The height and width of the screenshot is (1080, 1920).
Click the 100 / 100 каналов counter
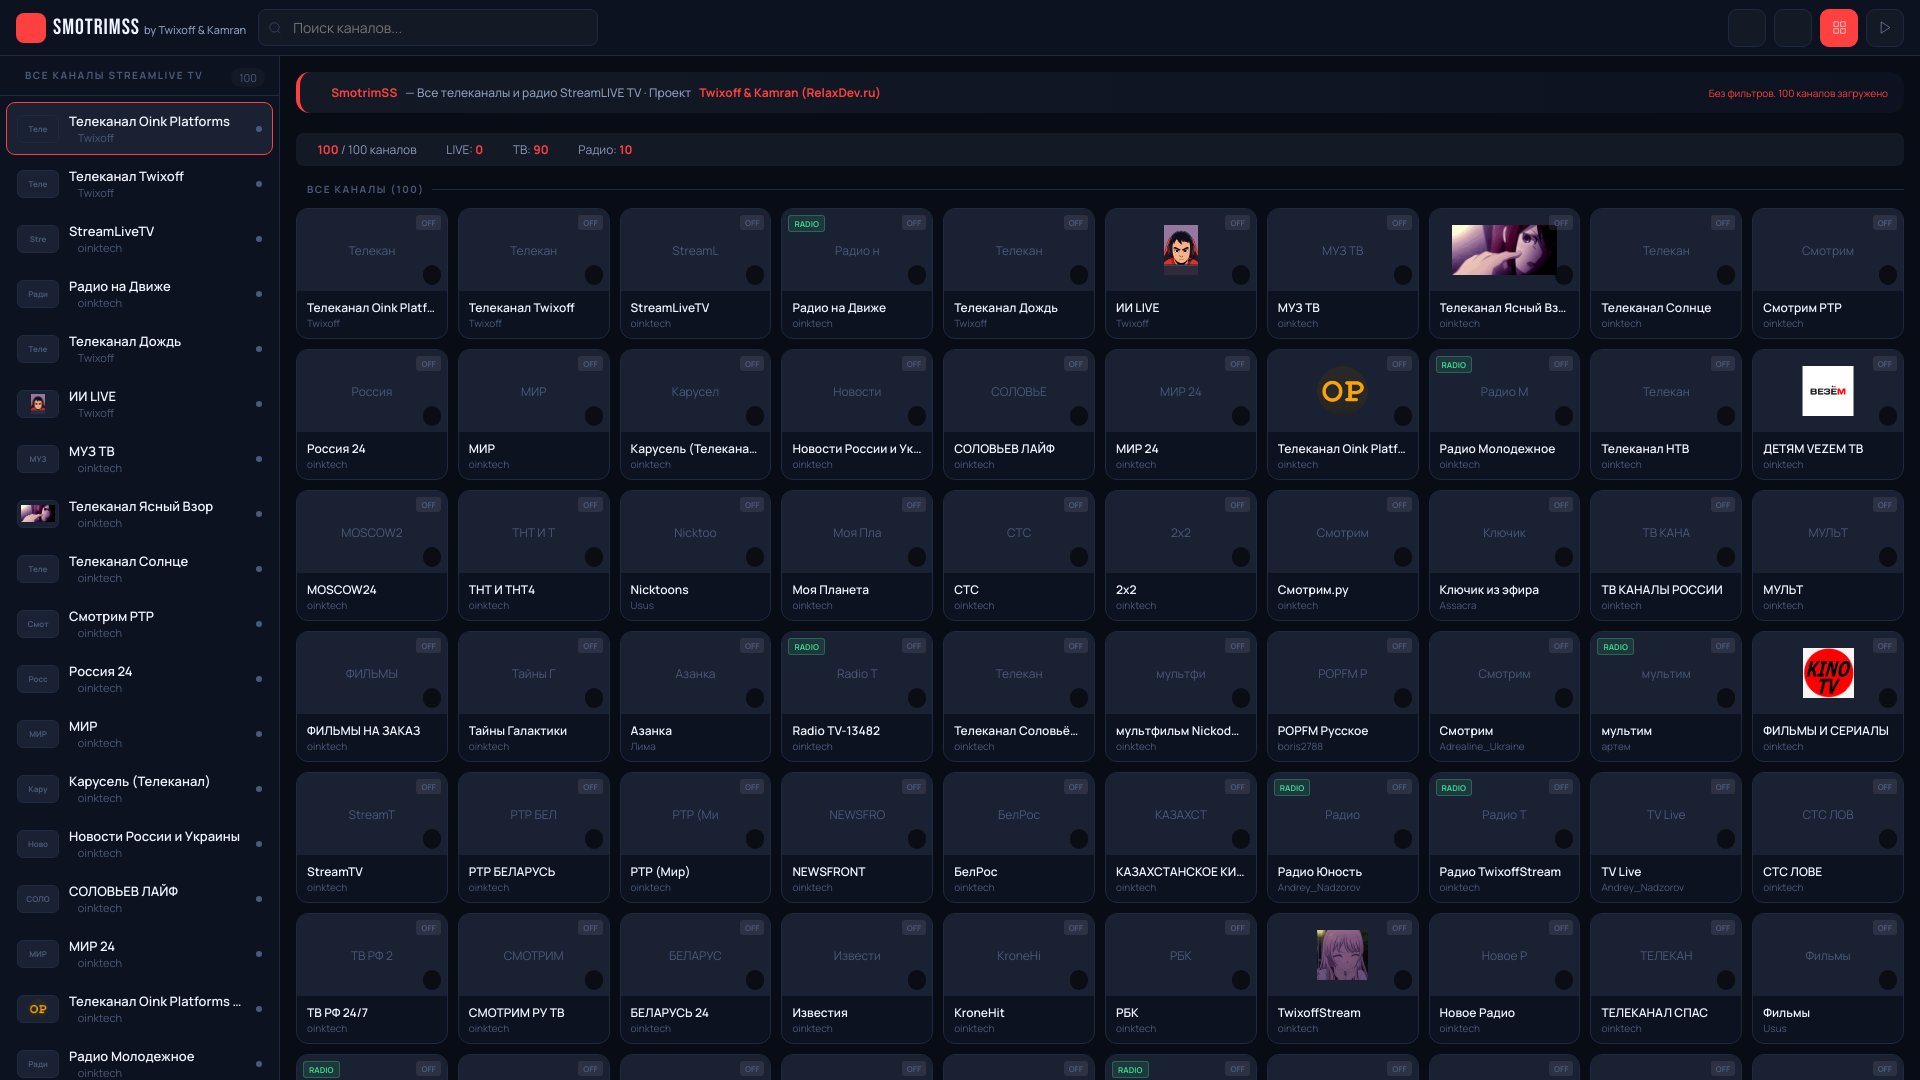click(367, 150)
